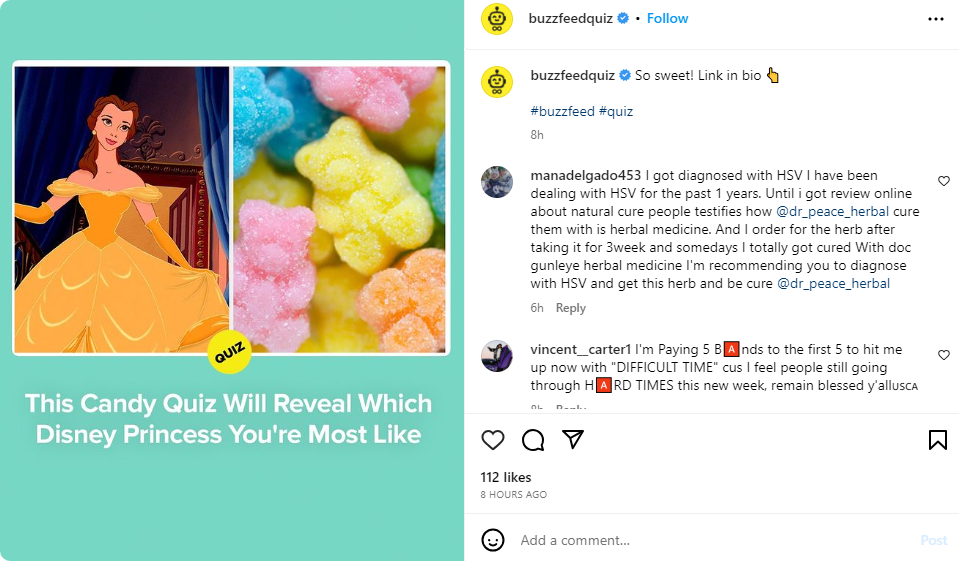Click the candy quiz post image
Viewport: 959px width, 561px height.
pos(232,280)
